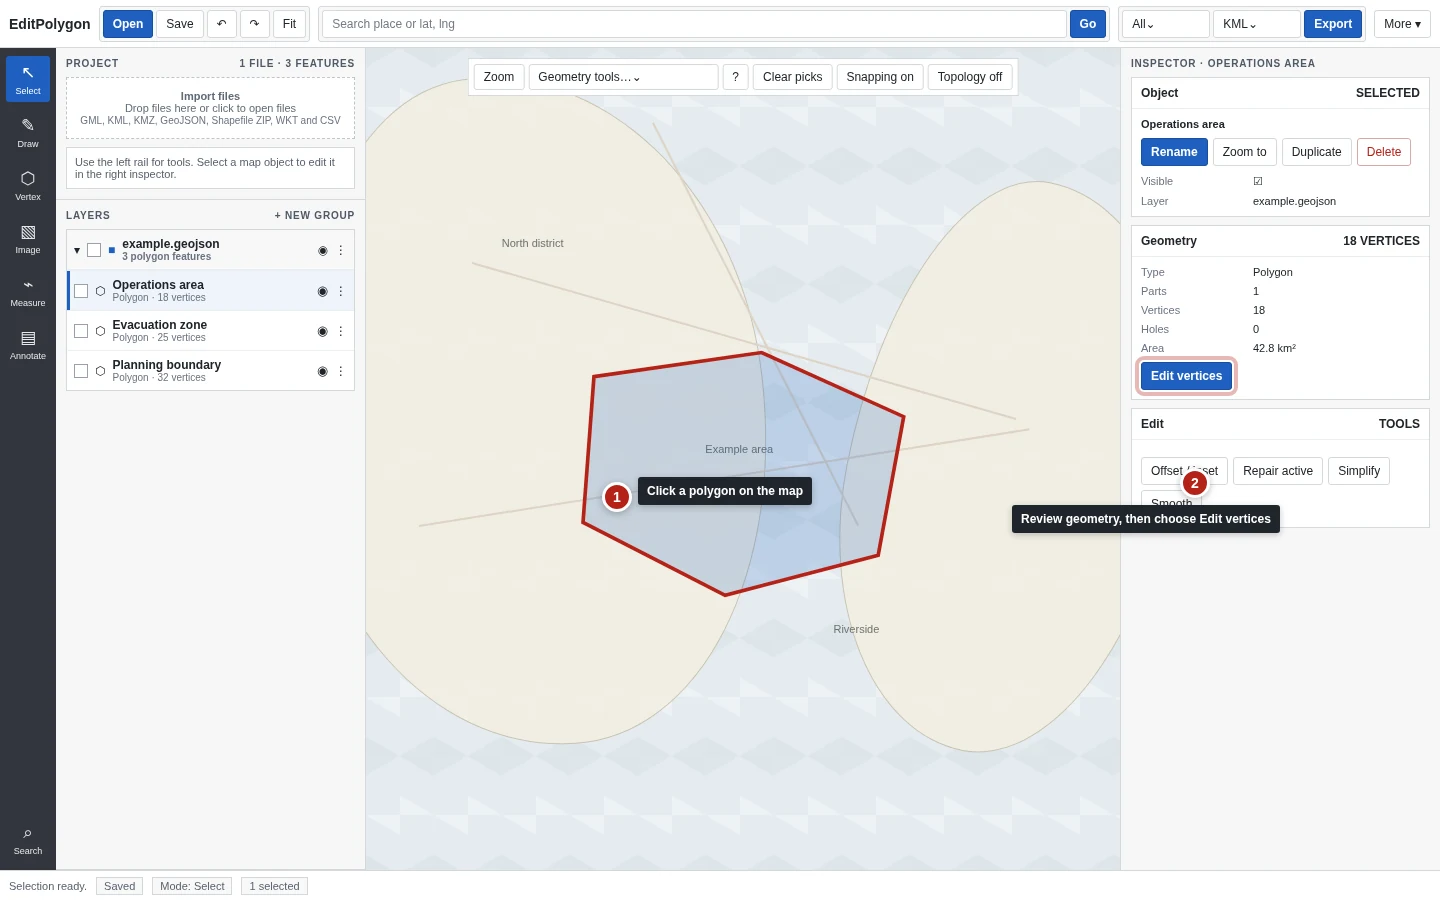
Task: Open the Geometry tools dropdown
Action: pos(623,77)
